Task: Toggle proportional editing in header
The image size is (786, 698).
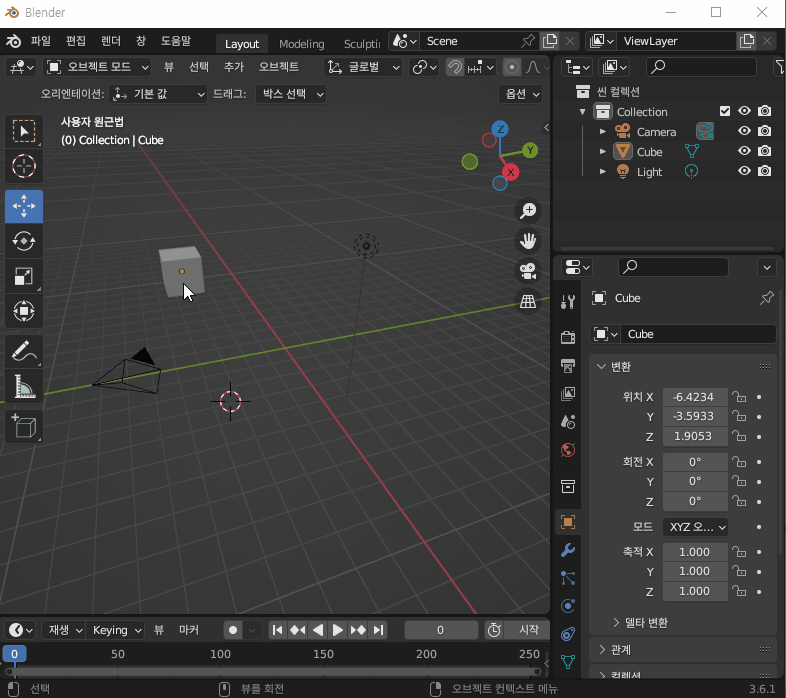Action: click(x=511, y=67)
